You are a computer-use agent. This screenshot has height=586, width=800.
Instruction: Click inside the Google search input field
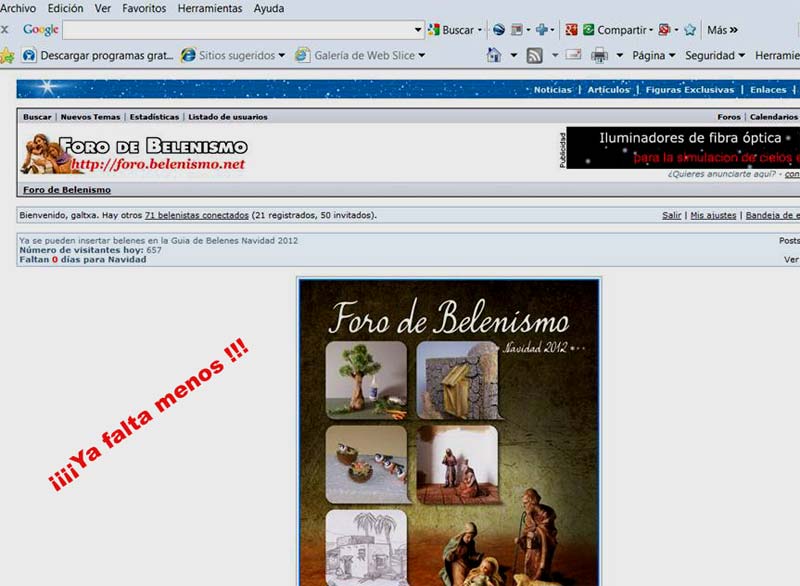pyautogui.click(x=240, y=30)
